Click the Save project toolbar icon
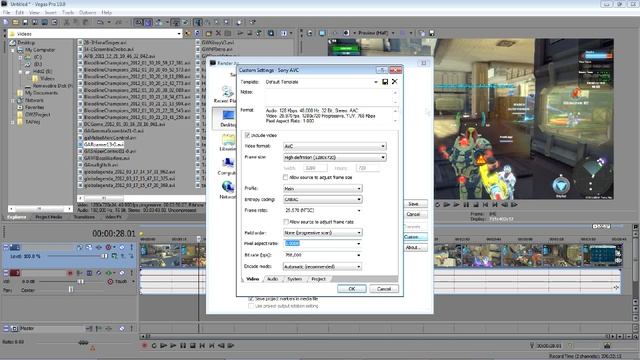Image resolution: width=640 pixels, height=360 pixels. click(x=25, y=22)
